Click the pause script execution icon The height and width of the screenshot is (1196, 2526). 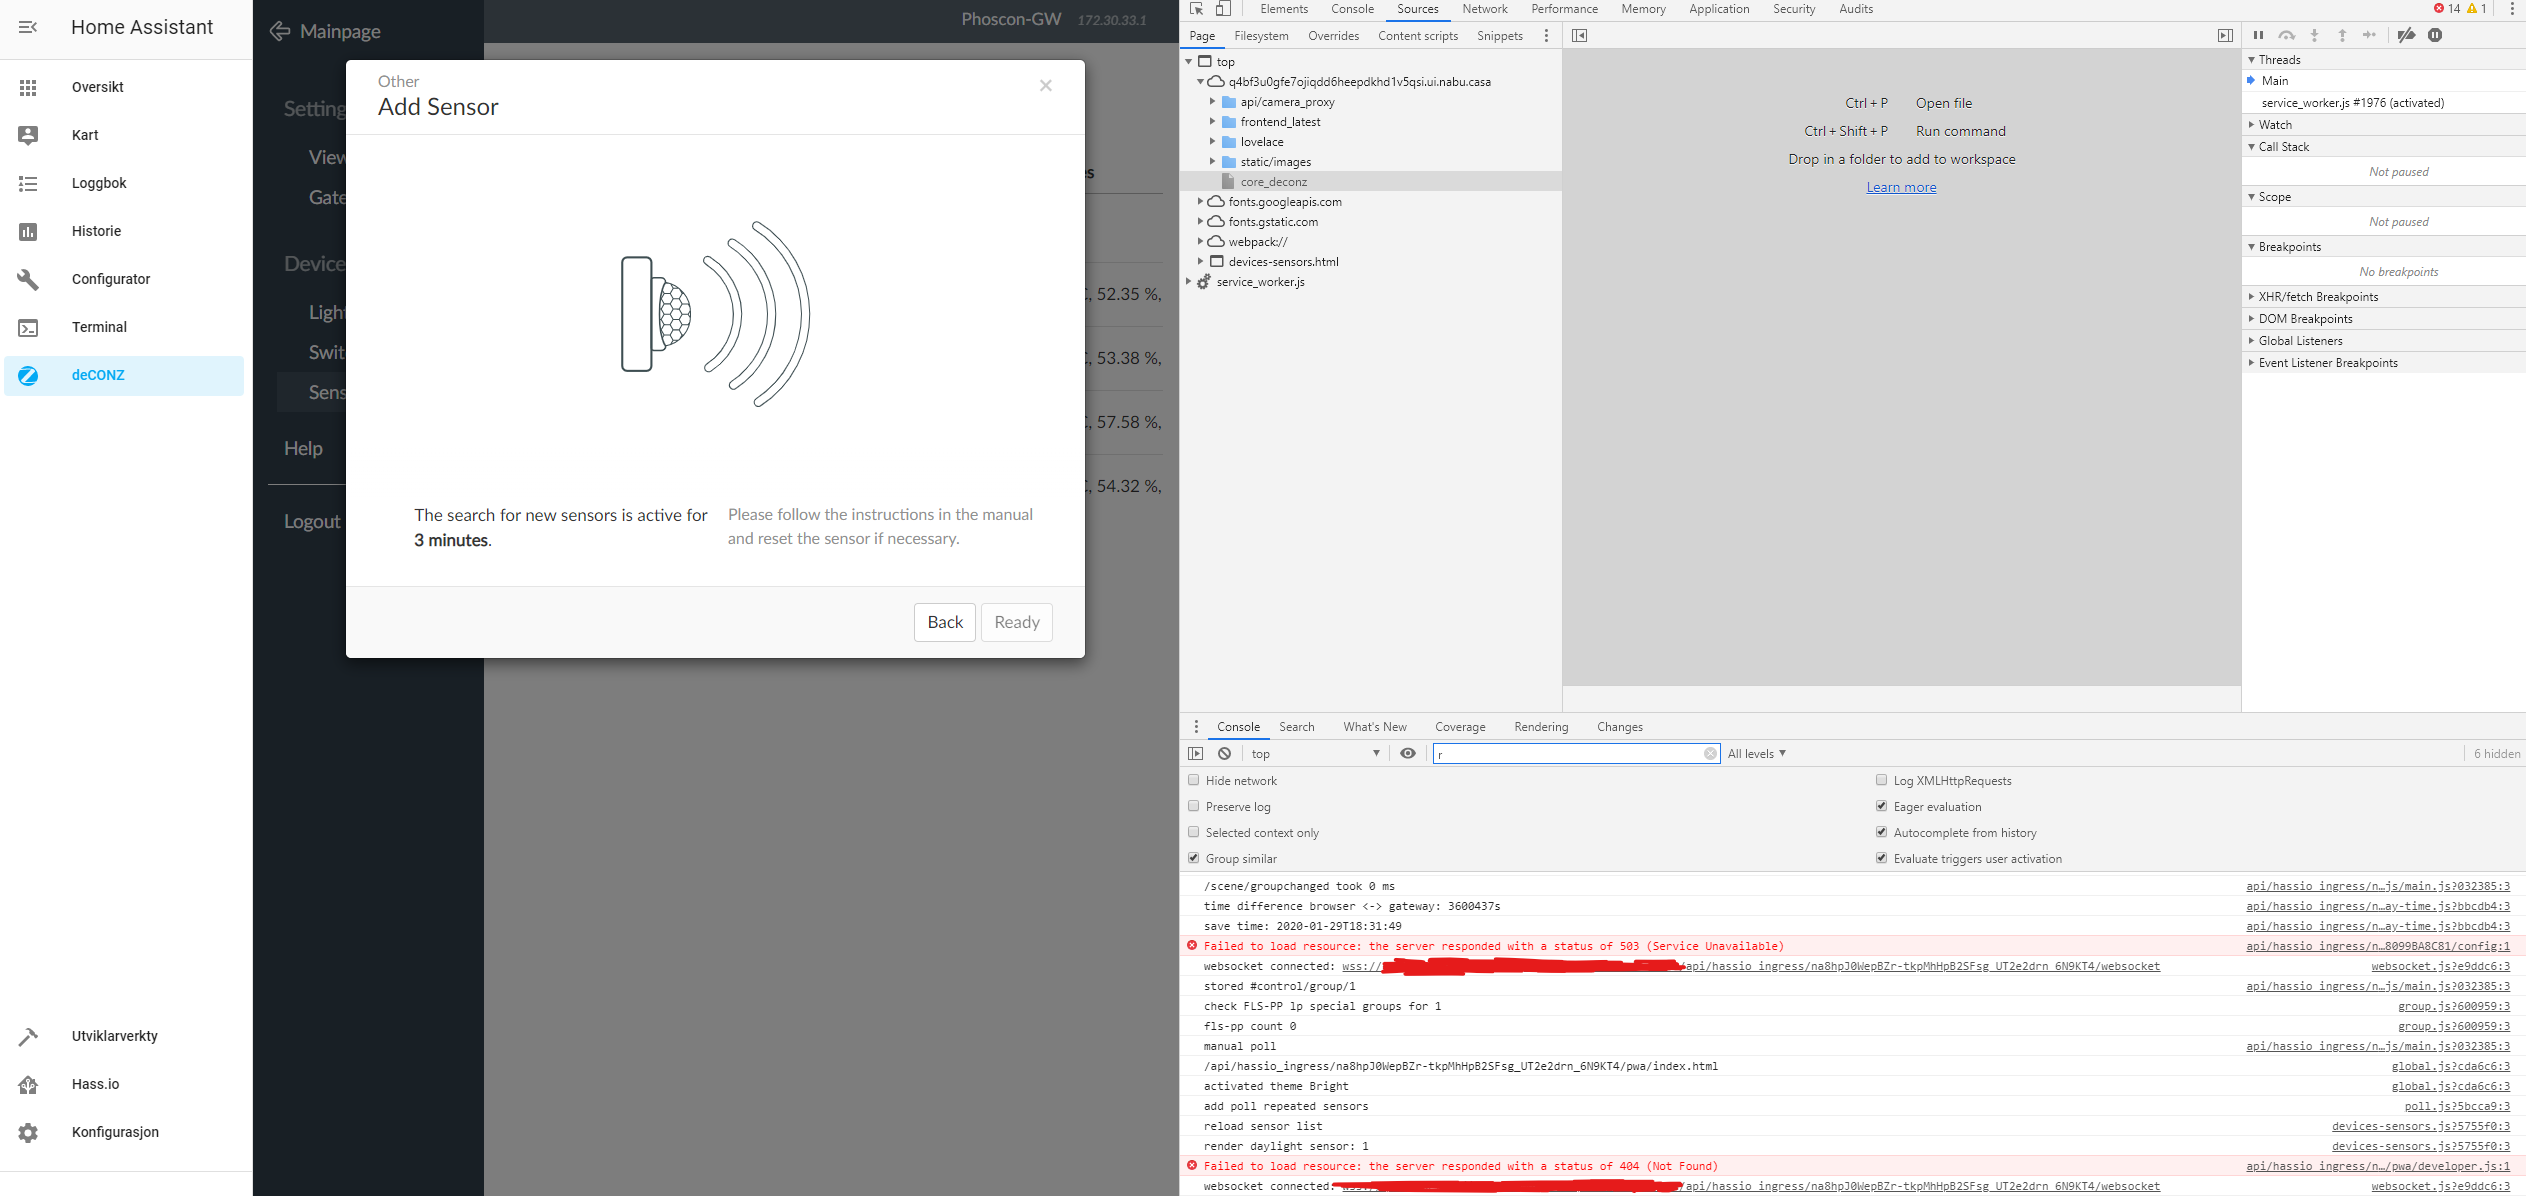click(x=2259, y=35)
